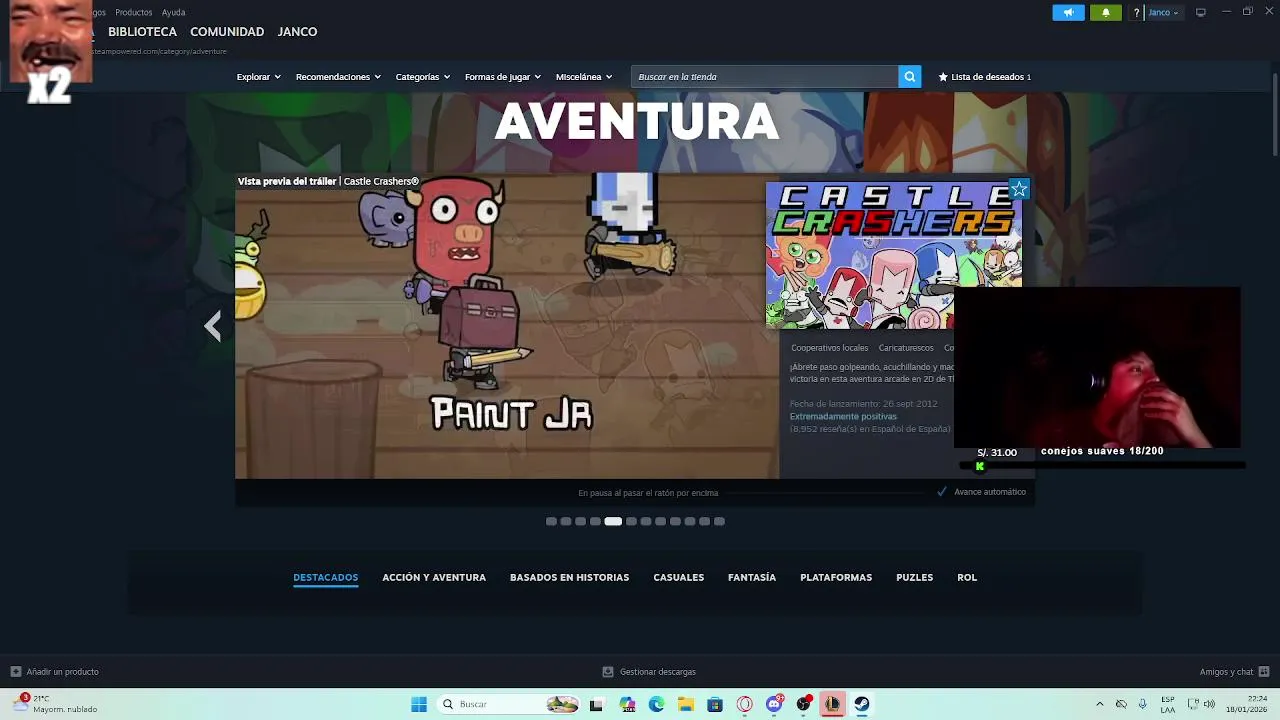
Task: Open the announcements megaphone icon
Action: tap(1068, 13)
